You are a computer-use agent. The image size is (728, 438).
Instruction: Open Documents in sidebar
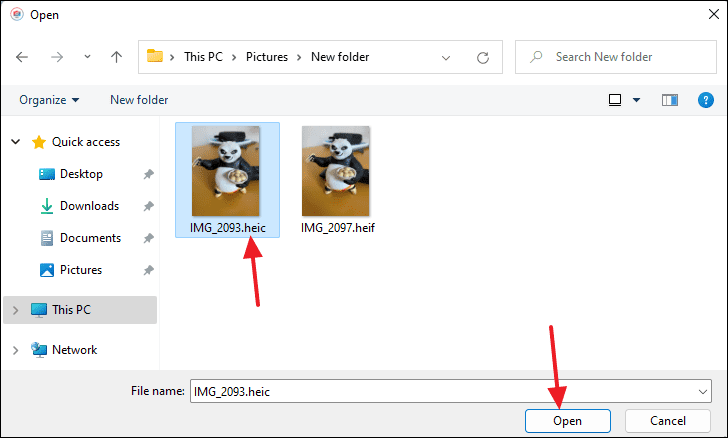pos(90,238)
